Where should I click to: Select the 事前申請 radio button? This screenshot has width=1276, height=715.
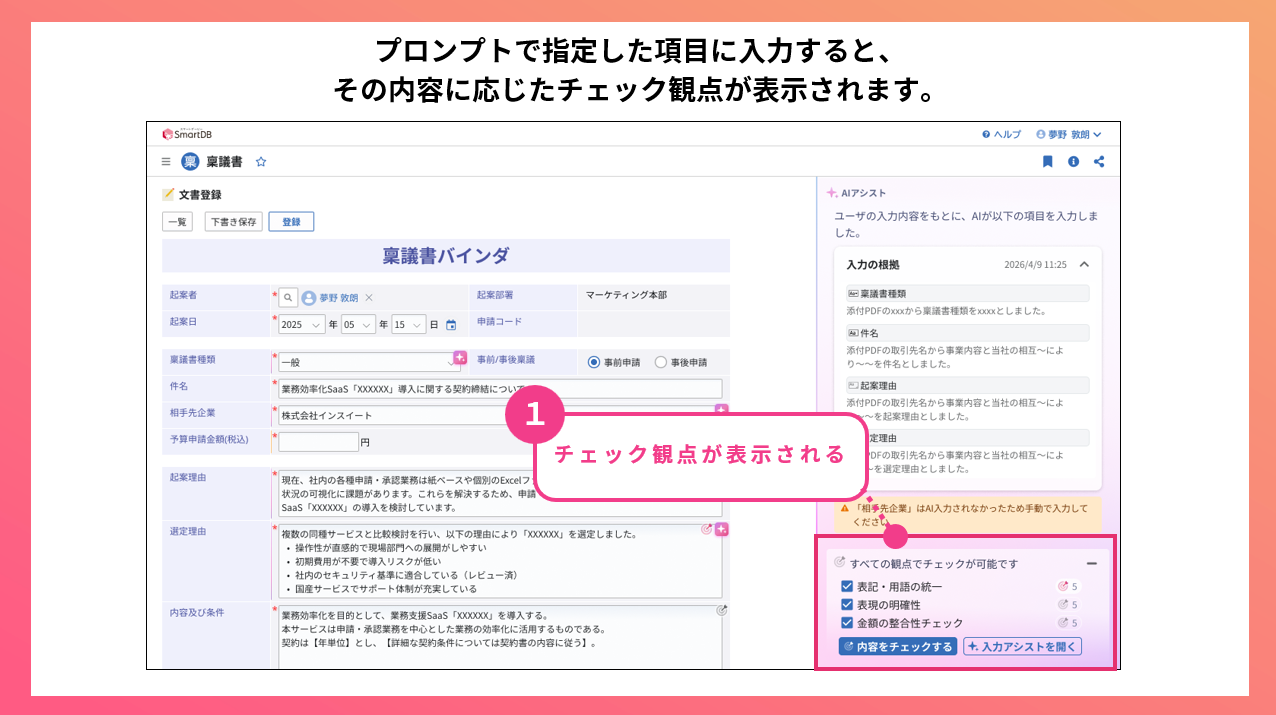tap(594, 362)
